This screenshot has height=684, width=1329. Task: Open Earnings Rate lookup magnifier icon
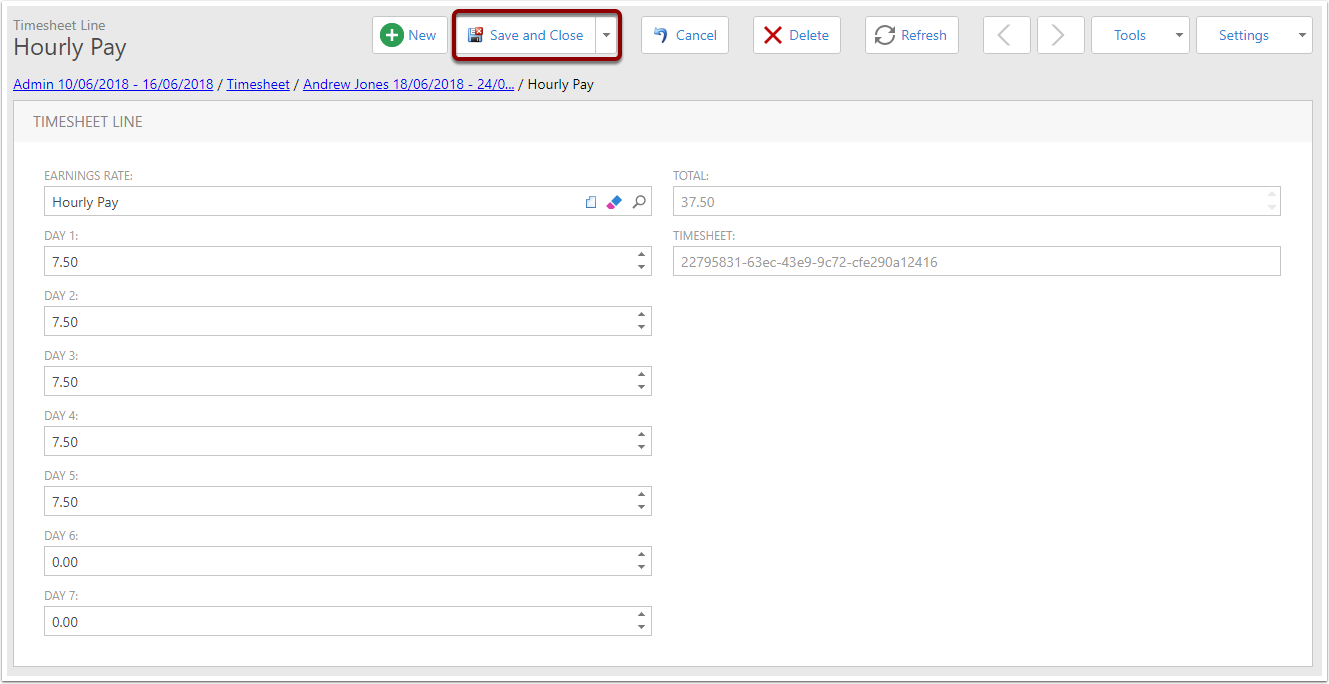(x=639, y=202)
